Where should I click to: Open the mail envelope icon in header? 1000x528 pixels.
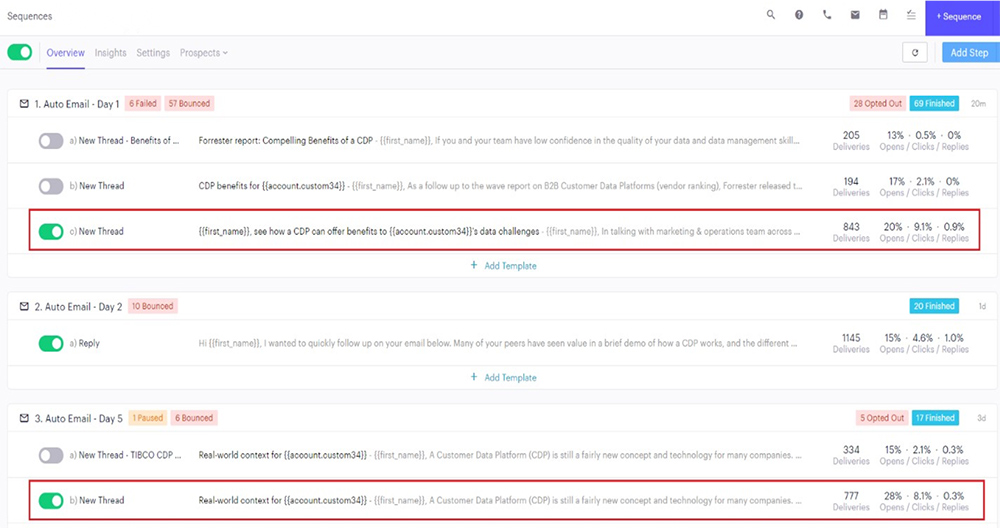tap(855, 15)
